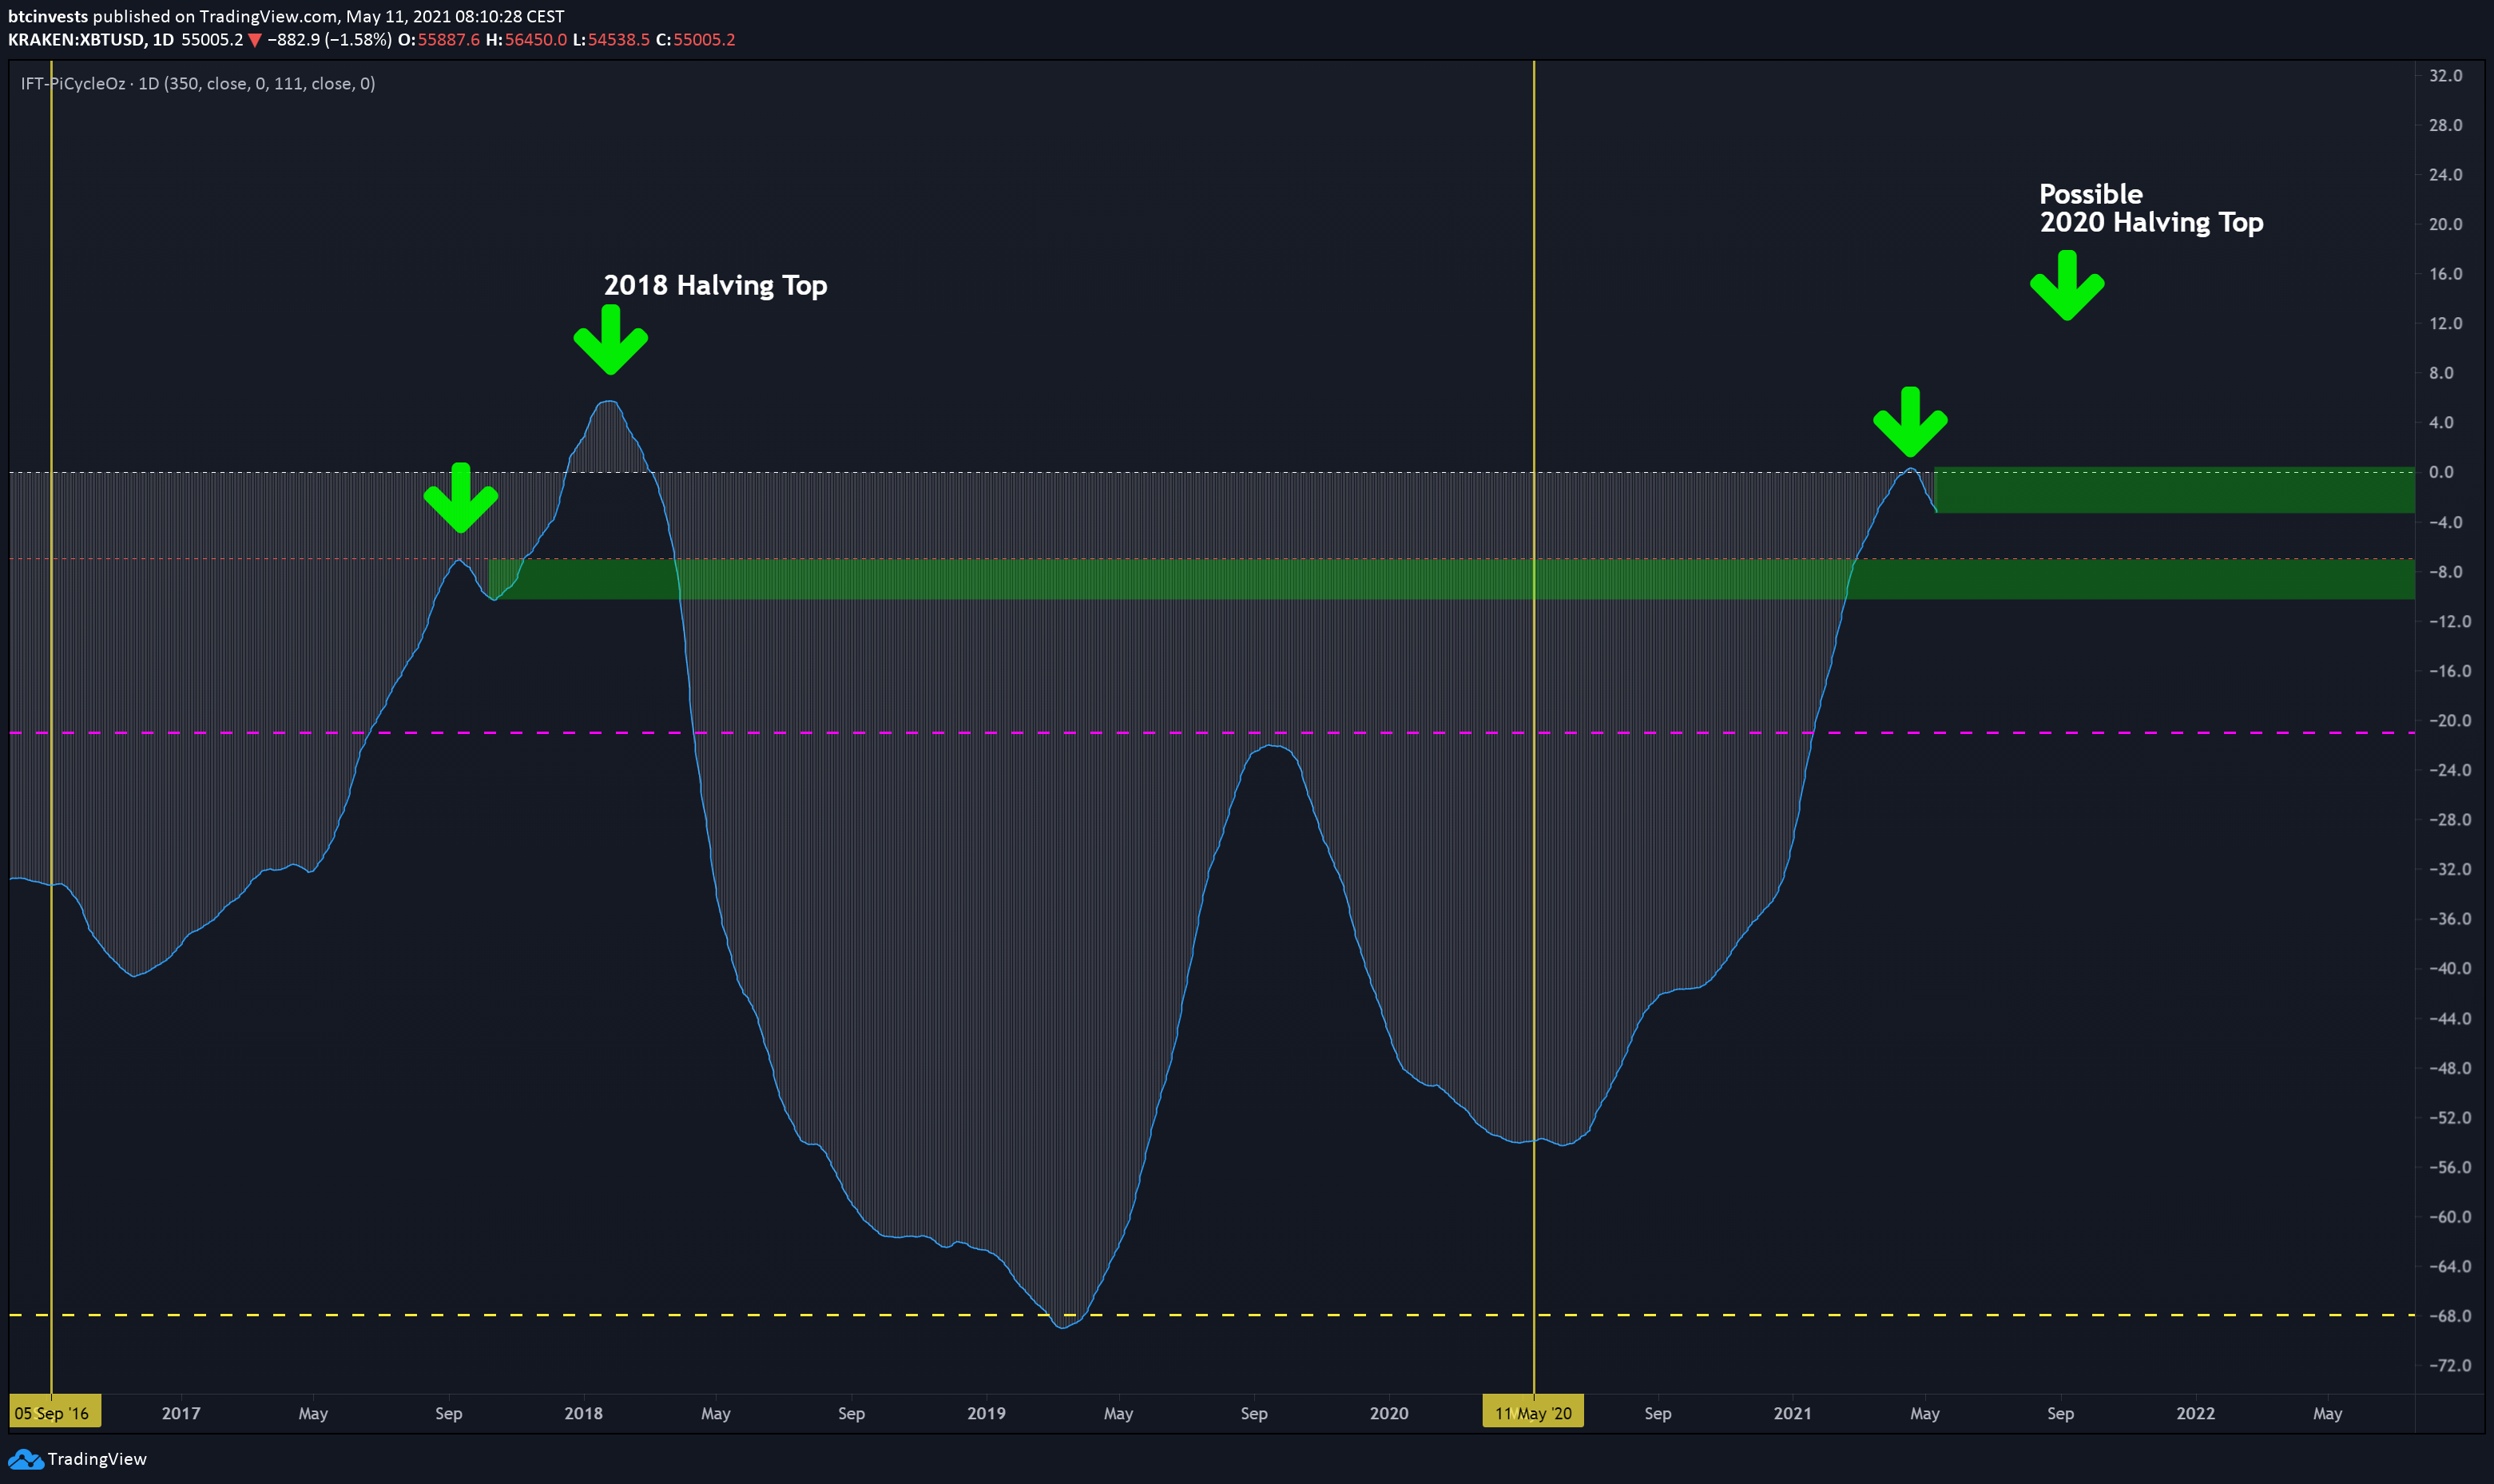Click the 32.0 price scale label
Viewport: 2494px width, 1484px height.
pyautogui.click(x=2446, y=76)
